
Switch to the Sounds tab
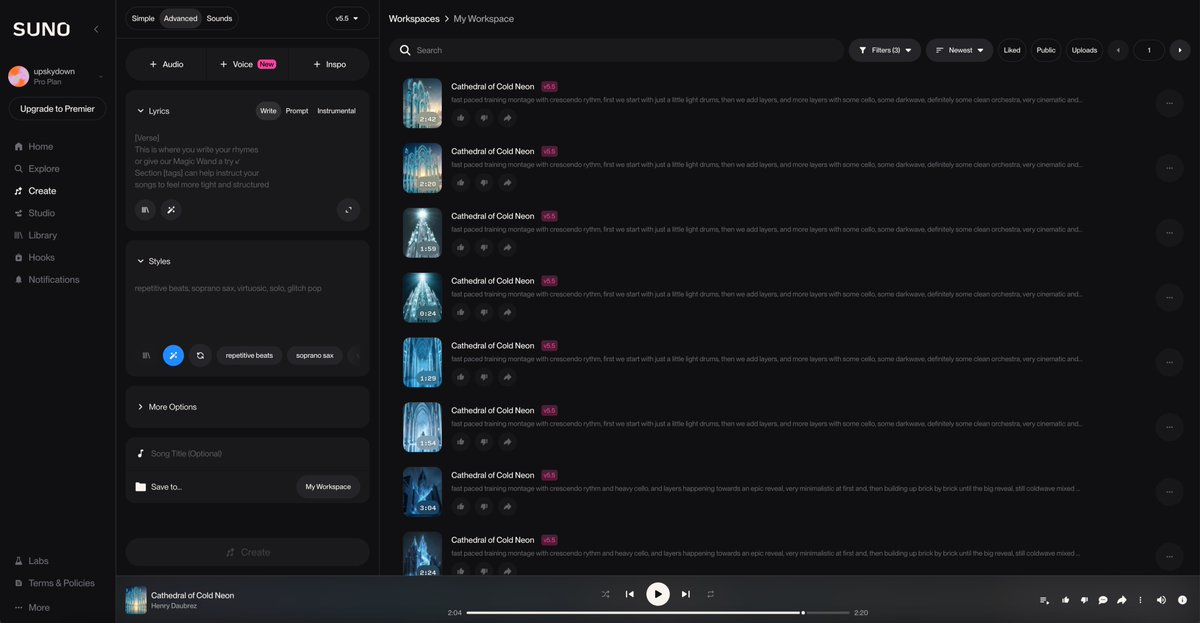219,18
